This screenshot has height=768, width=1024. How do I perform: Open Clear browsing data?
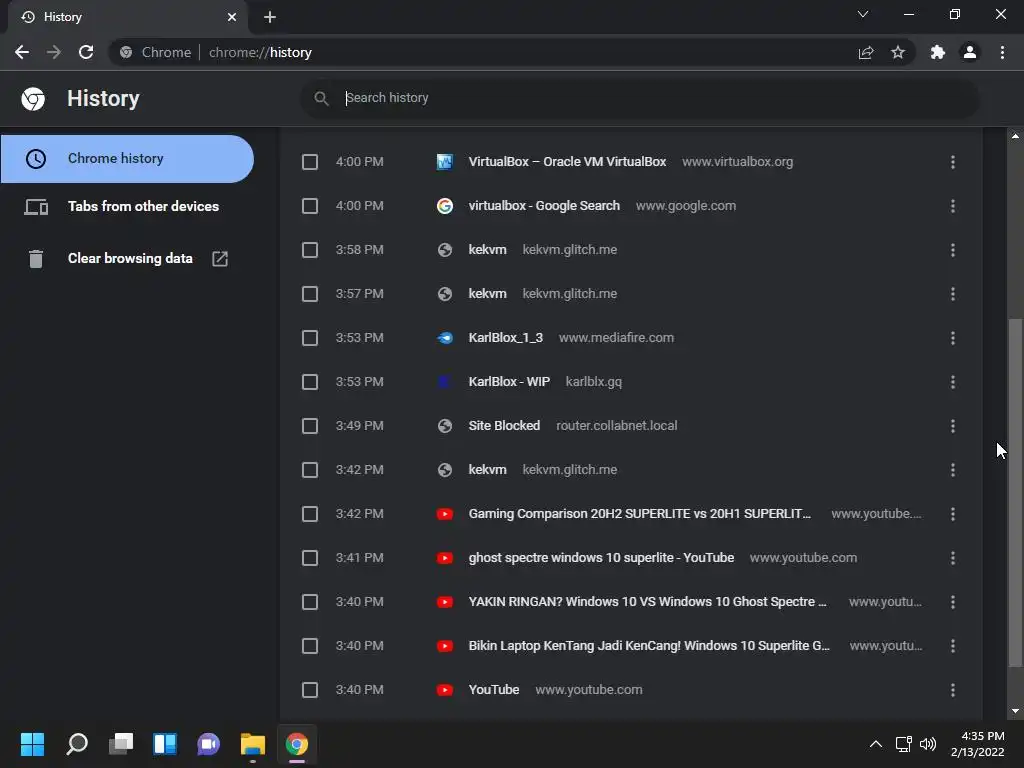[x=127, y=259]
